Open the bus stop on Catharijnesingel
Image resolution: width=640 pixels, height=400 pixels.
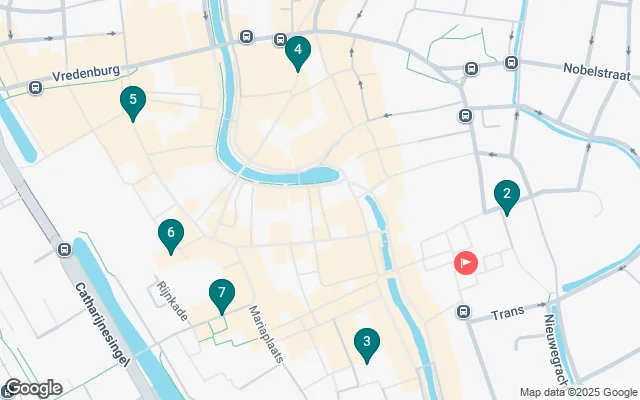(64, 249)
